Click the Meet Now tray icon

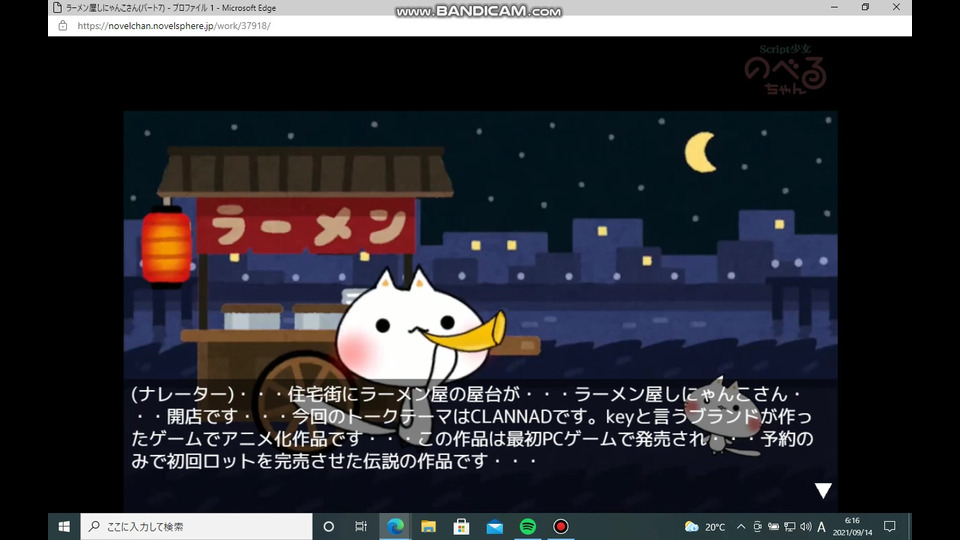point(757,527)
